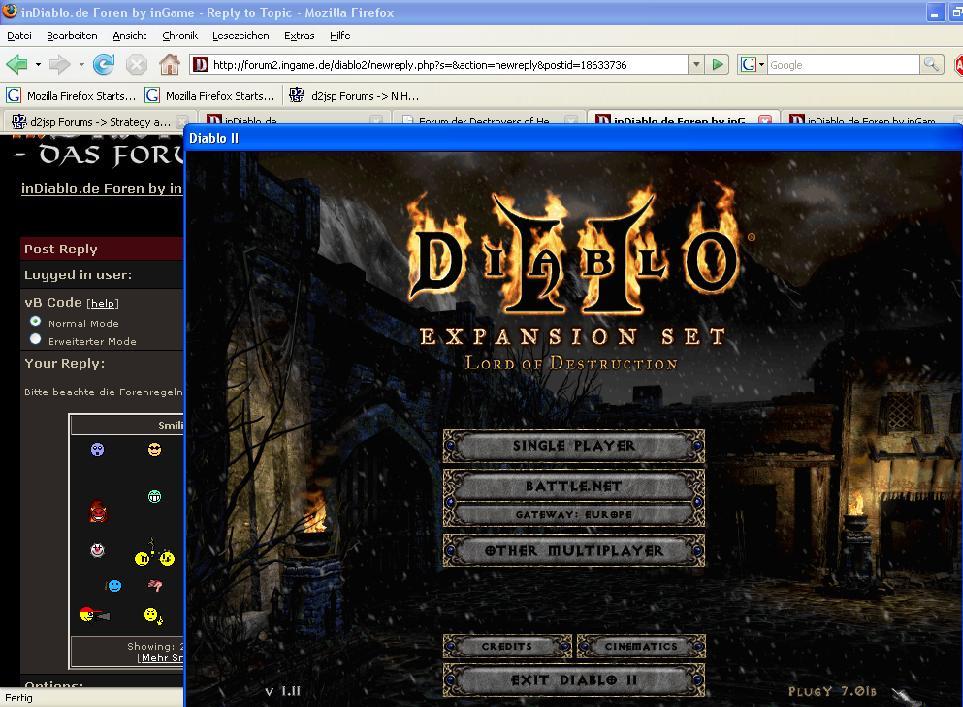The height and width of the screenshot is (707, 963).
Task: Open the Datei menu
Action: point(19,36)
